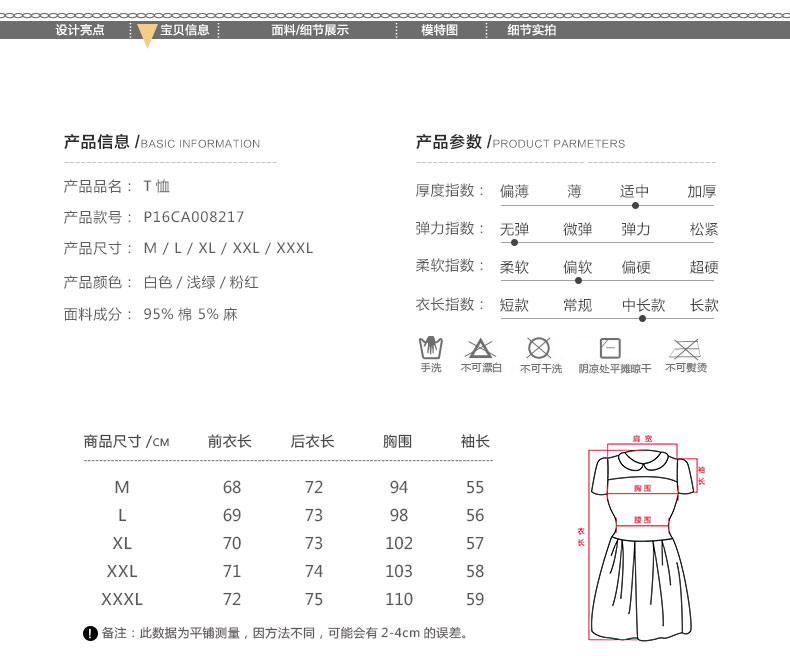This screenshot has height=656, width=790.
Task: Click the 偏薄 thickness label
Action: pyautogui.click(x=514, y=191)
